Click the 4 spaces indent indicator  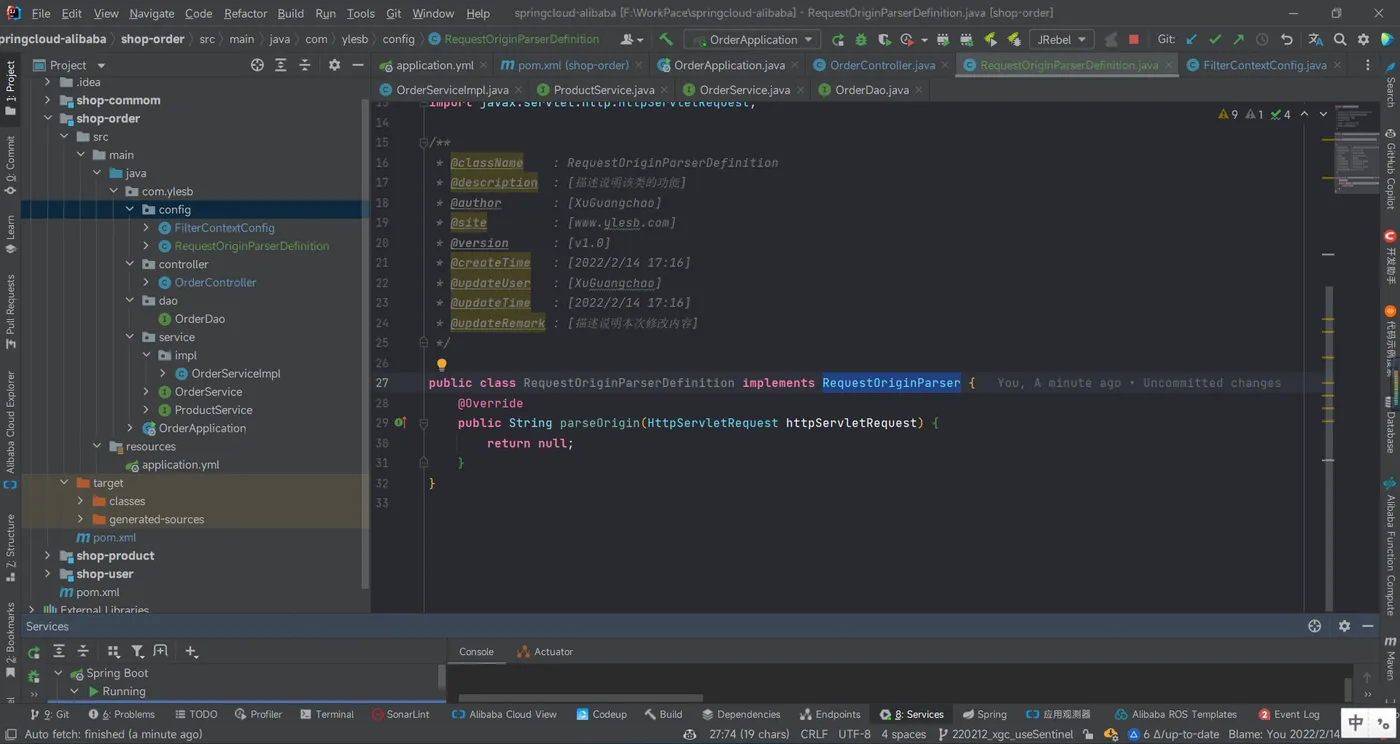click(903, 734)
